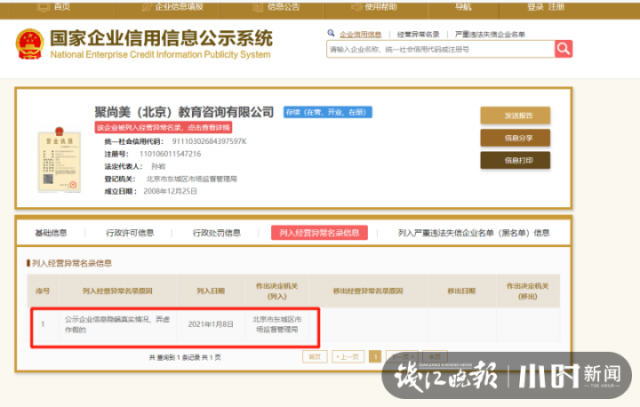Switch to 行政许可信息 tab
Viewport: 640px width, 407px height.
coord(130,233)
